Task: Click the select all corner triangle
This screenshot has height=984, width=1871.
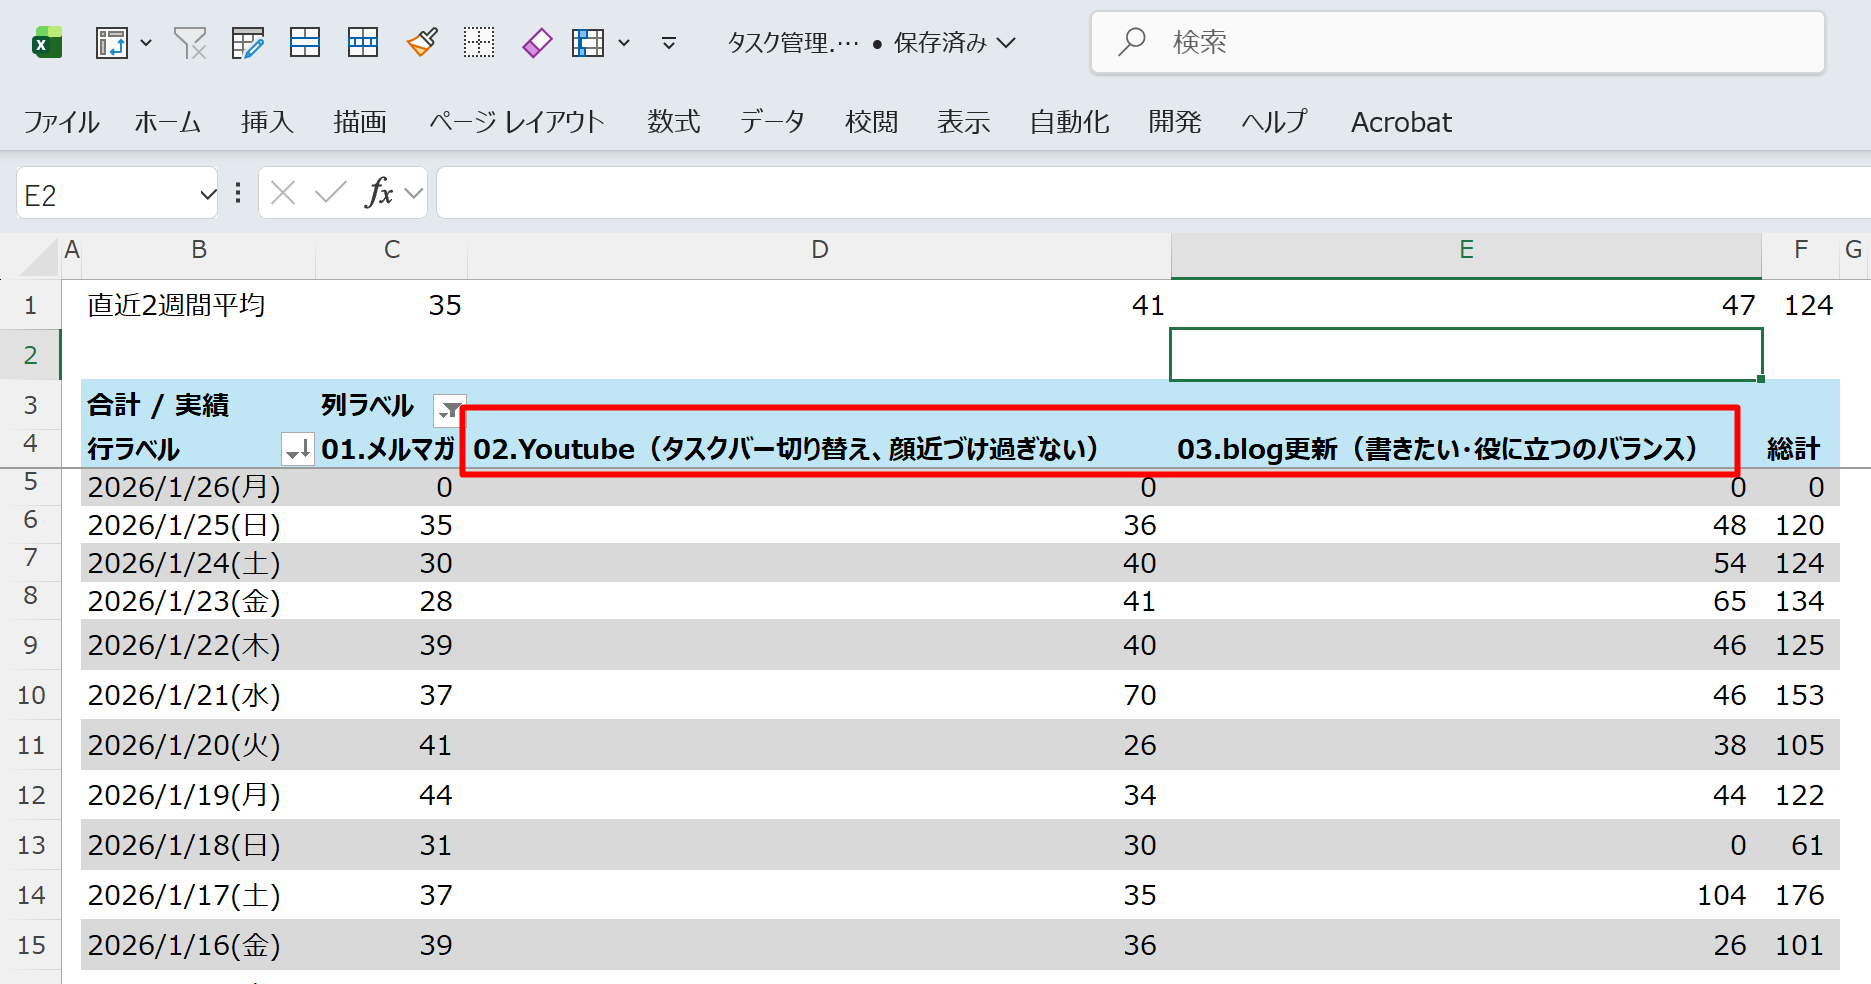Action: [40, 256]
